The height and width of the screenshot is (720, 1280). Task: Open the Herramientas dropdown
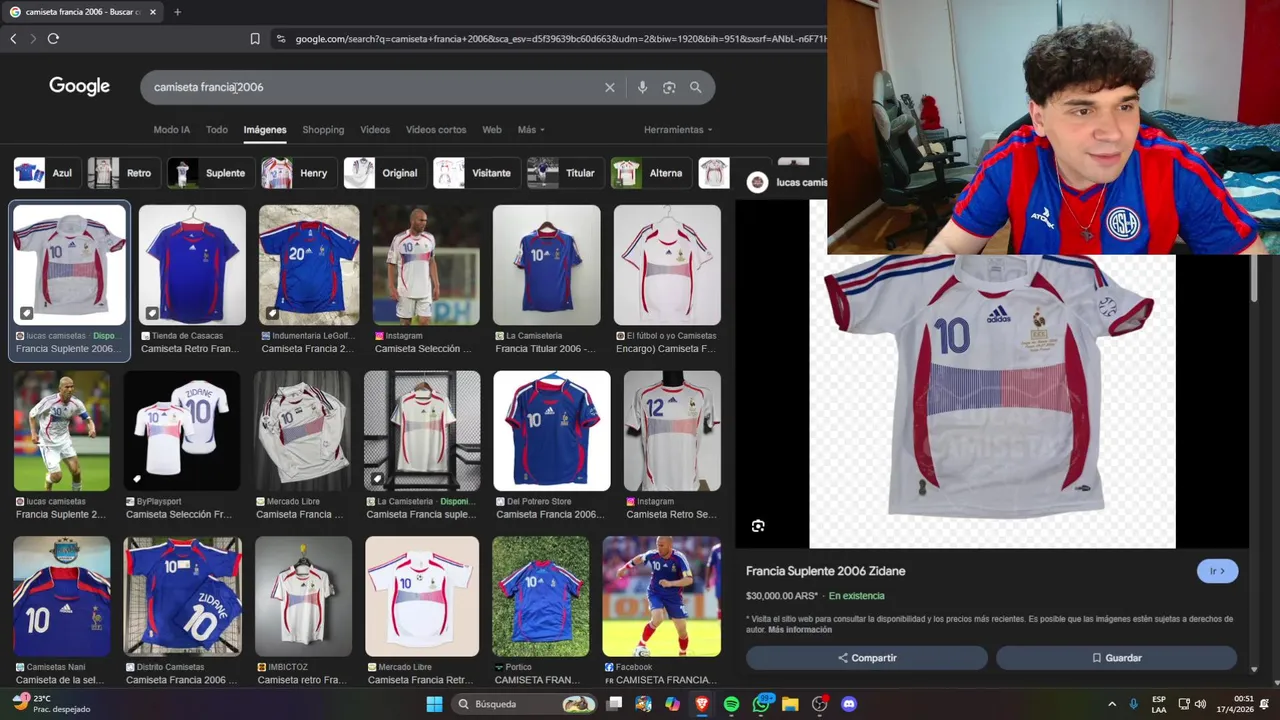pos(678,130)
